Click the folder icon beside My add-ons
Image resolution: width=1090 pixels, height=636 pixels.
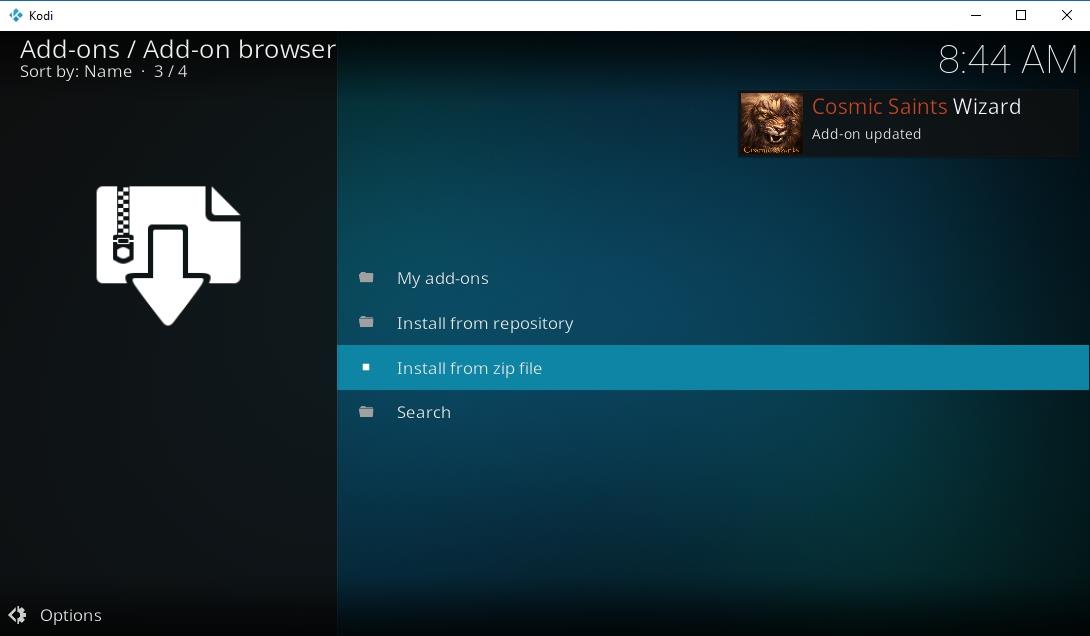coord(366,277)
